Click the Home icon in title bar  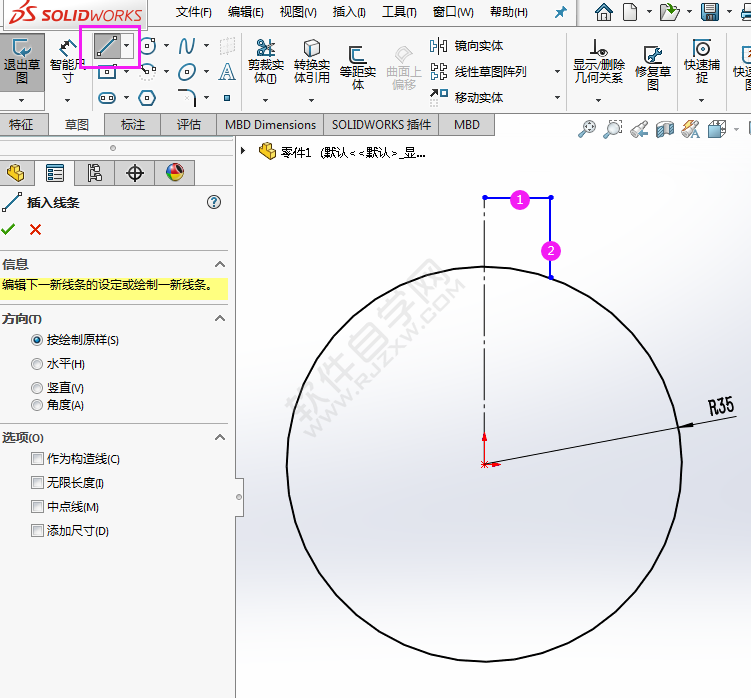click(603, 12)
